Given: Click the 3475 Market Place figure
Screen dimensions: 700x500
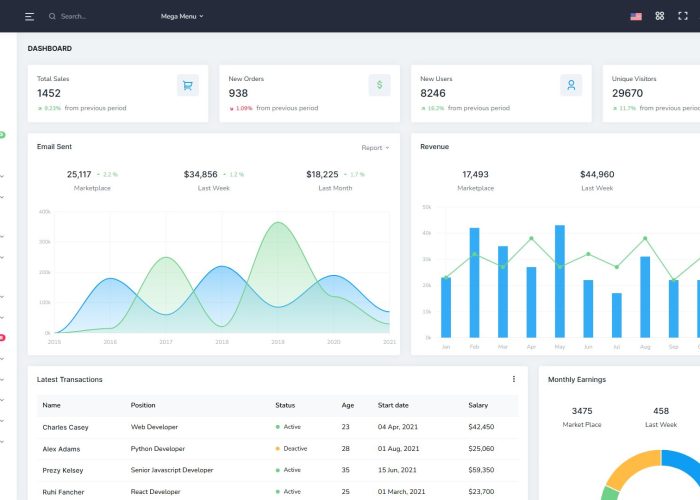Looking at the screenshot, I should pos(582,411).
